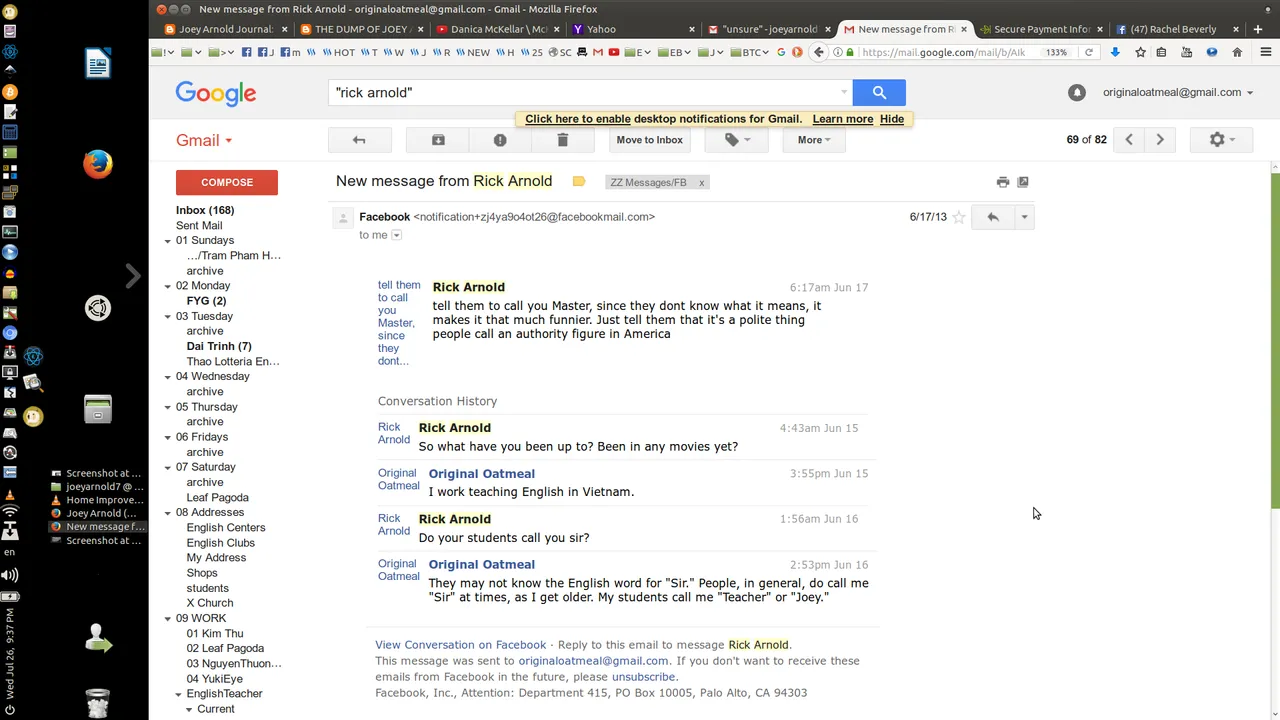Open the Leaf Pagoda label under Saturday
This screenshot has width=1280, height=720.
217,497
